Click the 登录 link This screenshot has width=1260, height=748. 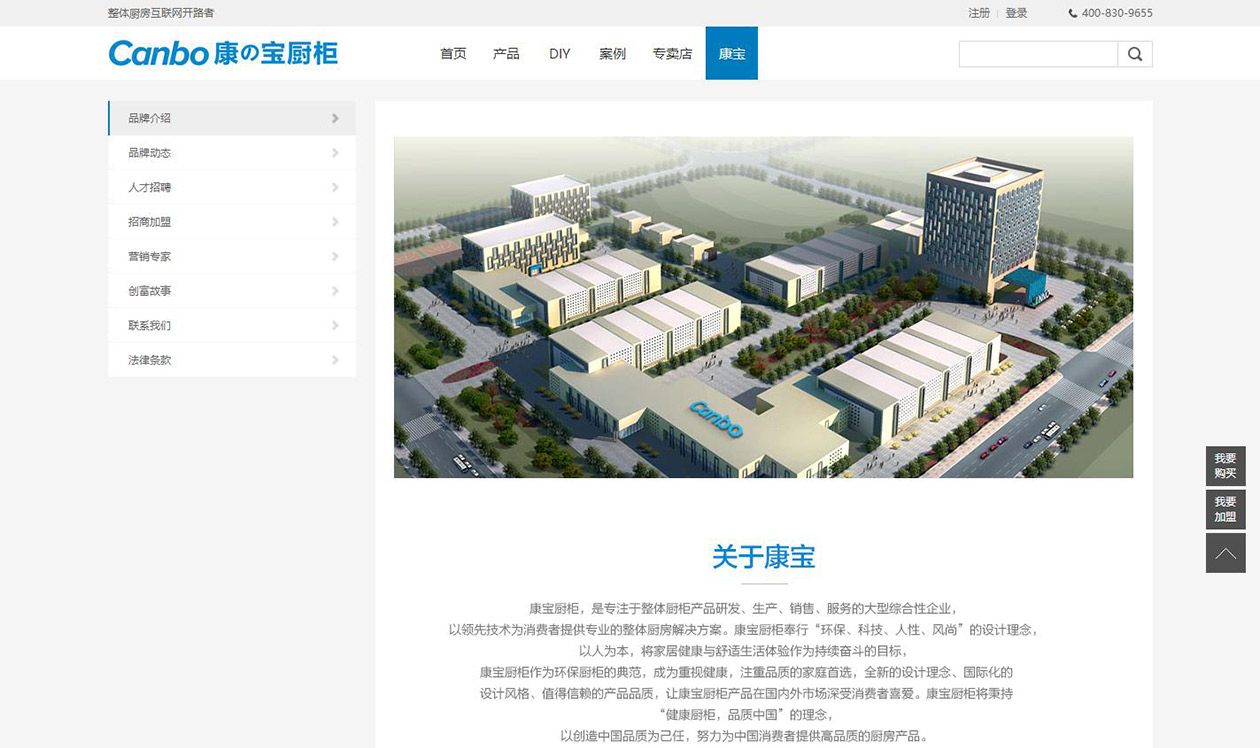[x=1016, y=13]
